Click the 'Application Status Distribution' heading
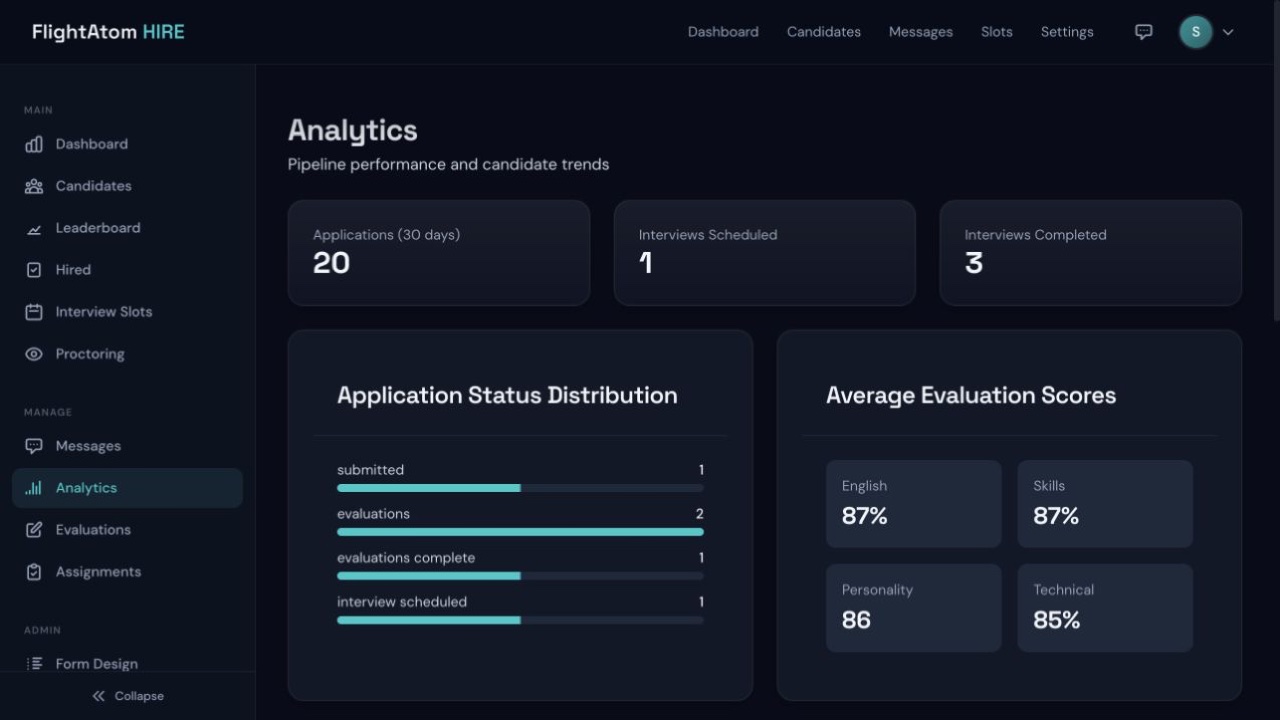Screen dimensions: 1280x720 coord(507,395)
